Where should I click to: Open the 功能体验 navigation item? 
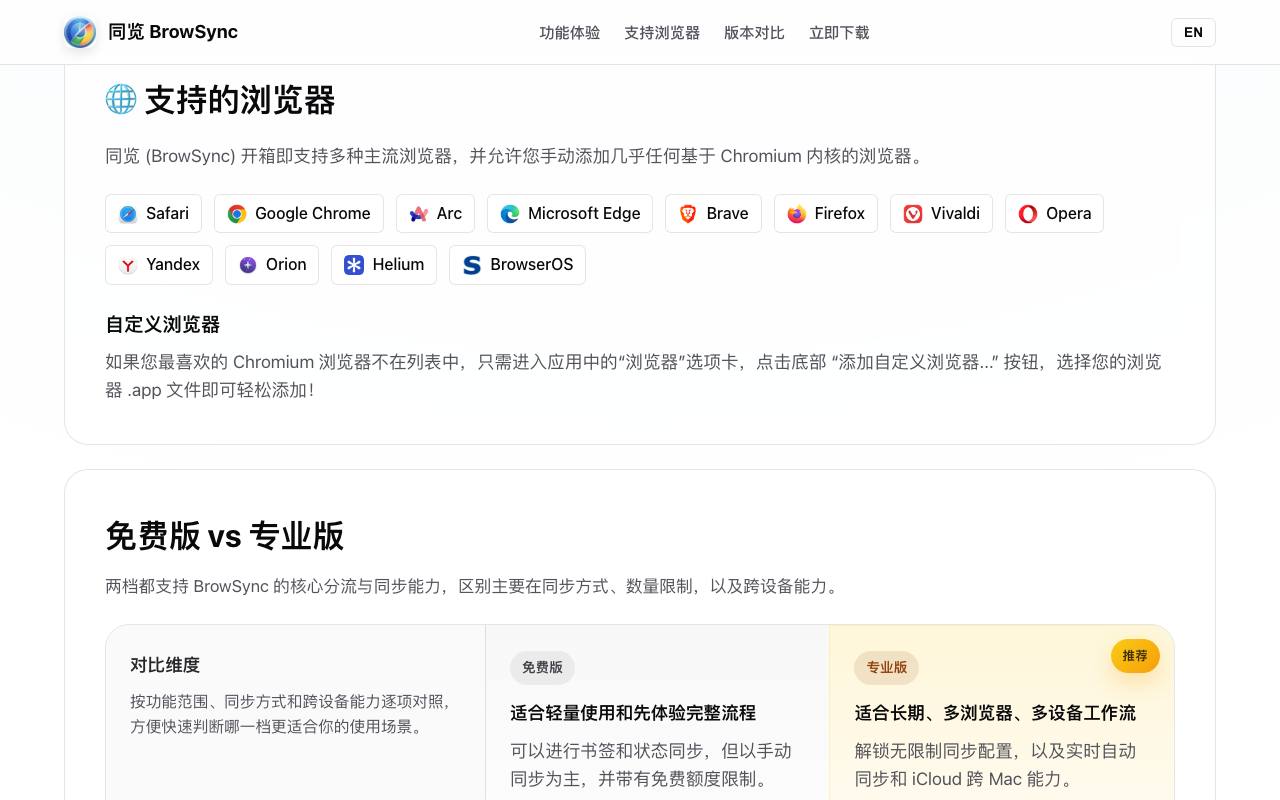[570, 33]
